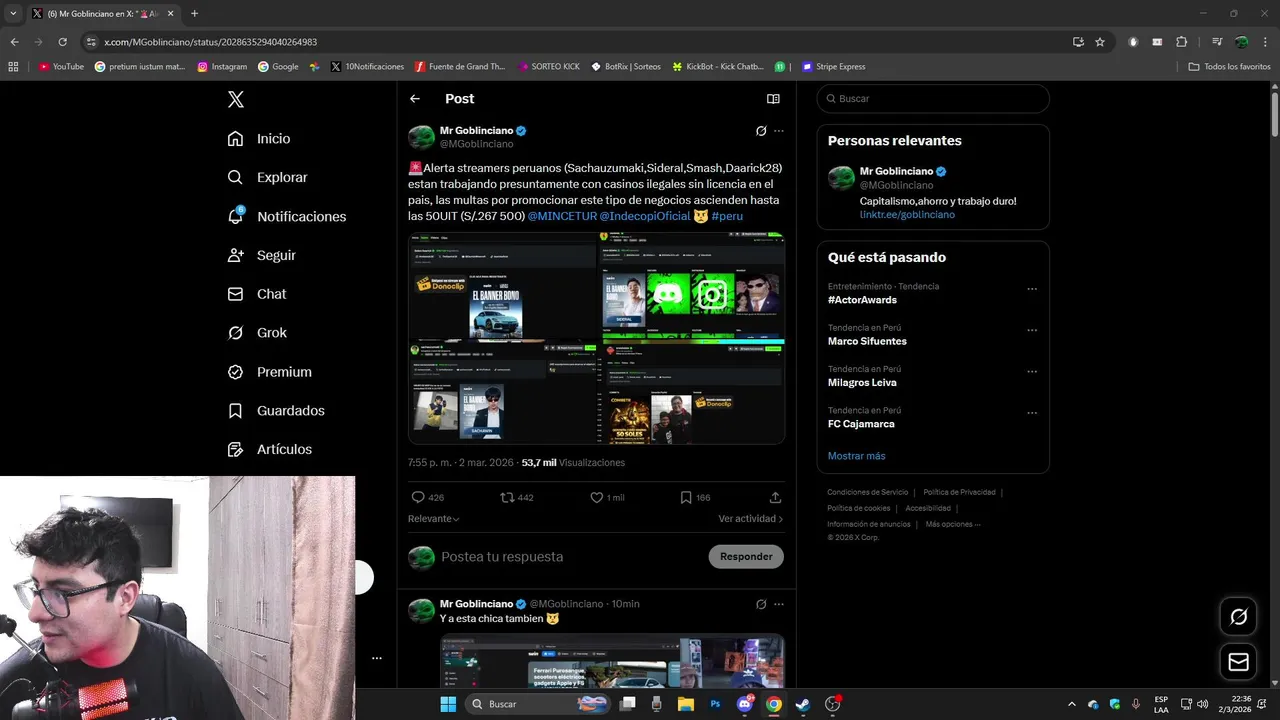This screenshot has width=1280, height=720.
Task: Click the Artículos sidebar icon
Action: (235, 450)
